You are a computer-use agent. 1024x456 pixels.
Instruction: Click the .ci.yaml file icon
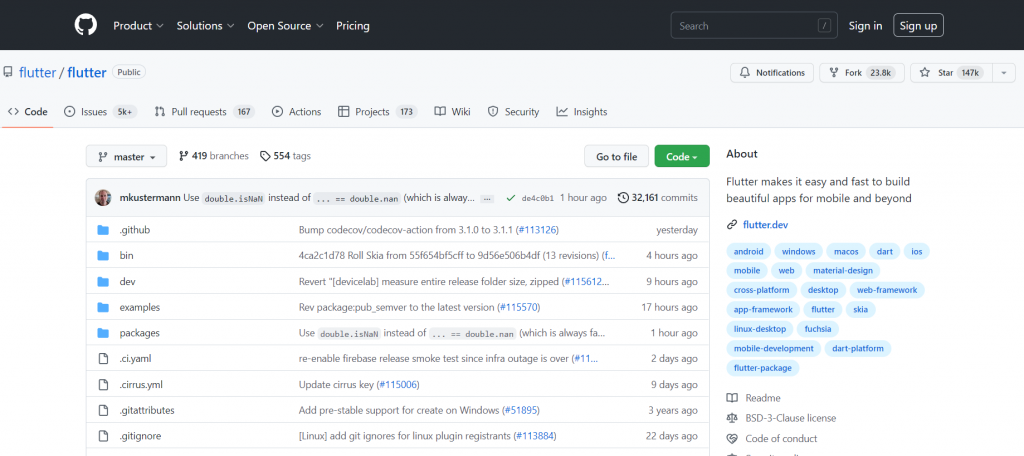pyautogui.click(x=103, y=359)
